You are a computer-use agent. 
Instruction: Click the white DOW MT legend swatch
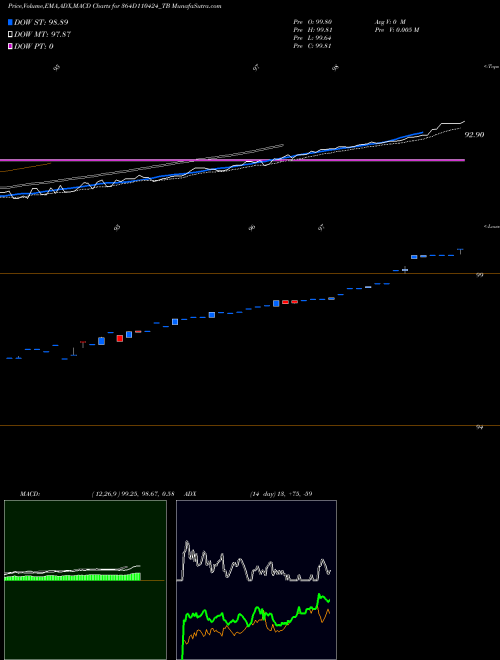[10, 35]
